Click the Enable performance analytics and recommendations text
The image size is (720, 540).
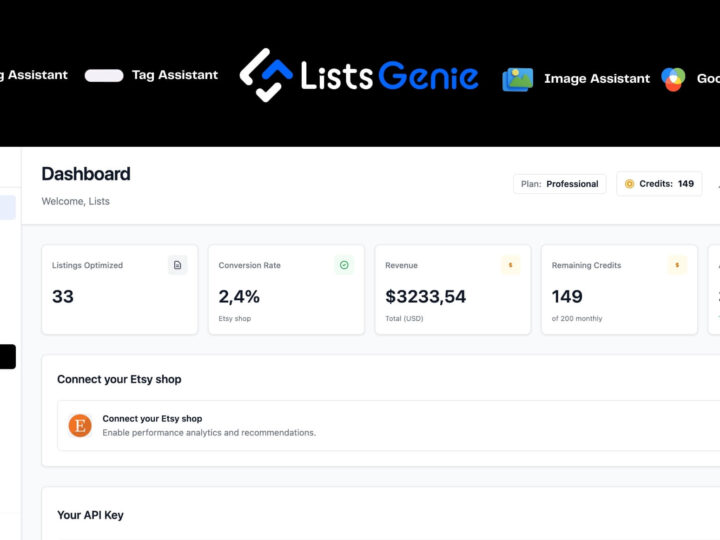(x=209, y=433)
